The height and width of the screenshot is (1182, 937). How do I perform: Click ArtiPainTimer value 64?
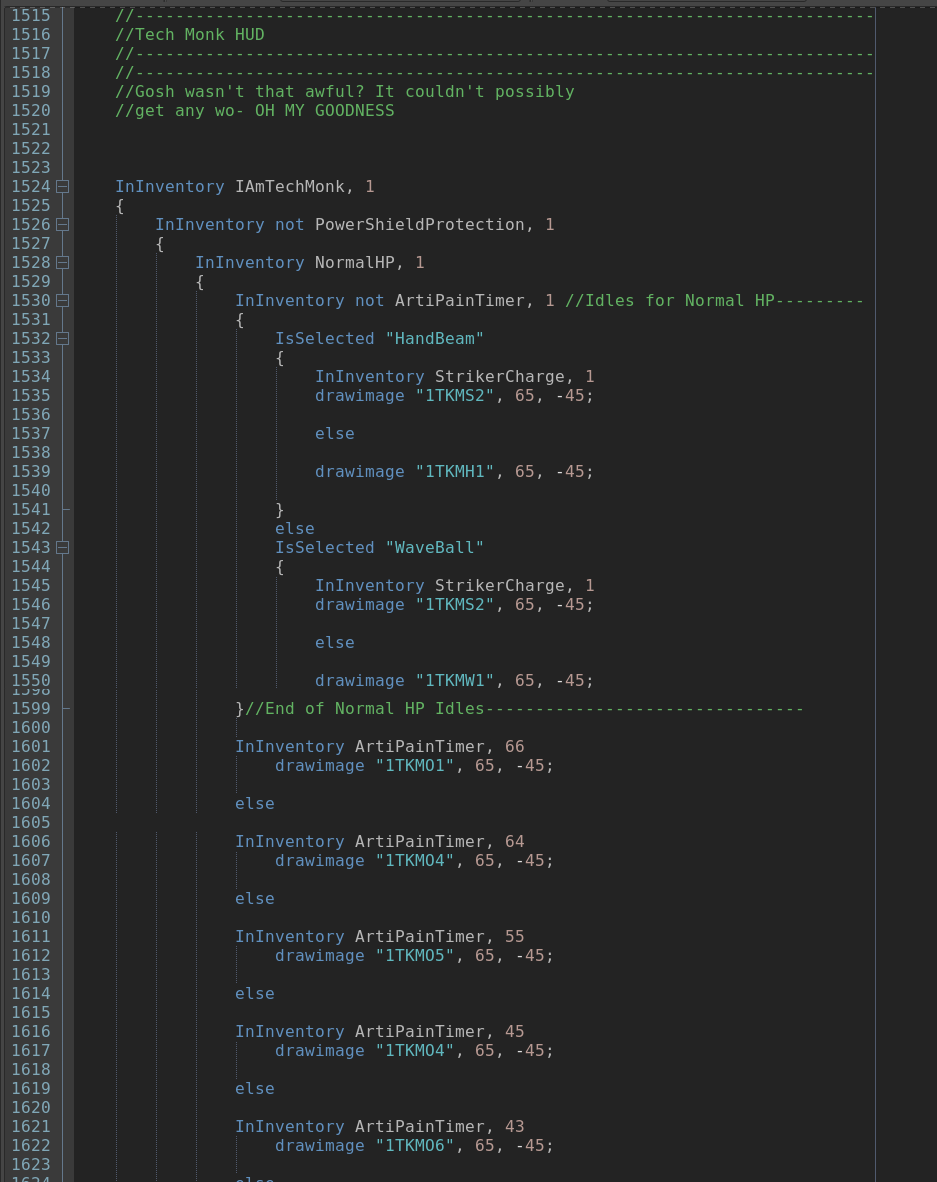click(x=515, y=841)
